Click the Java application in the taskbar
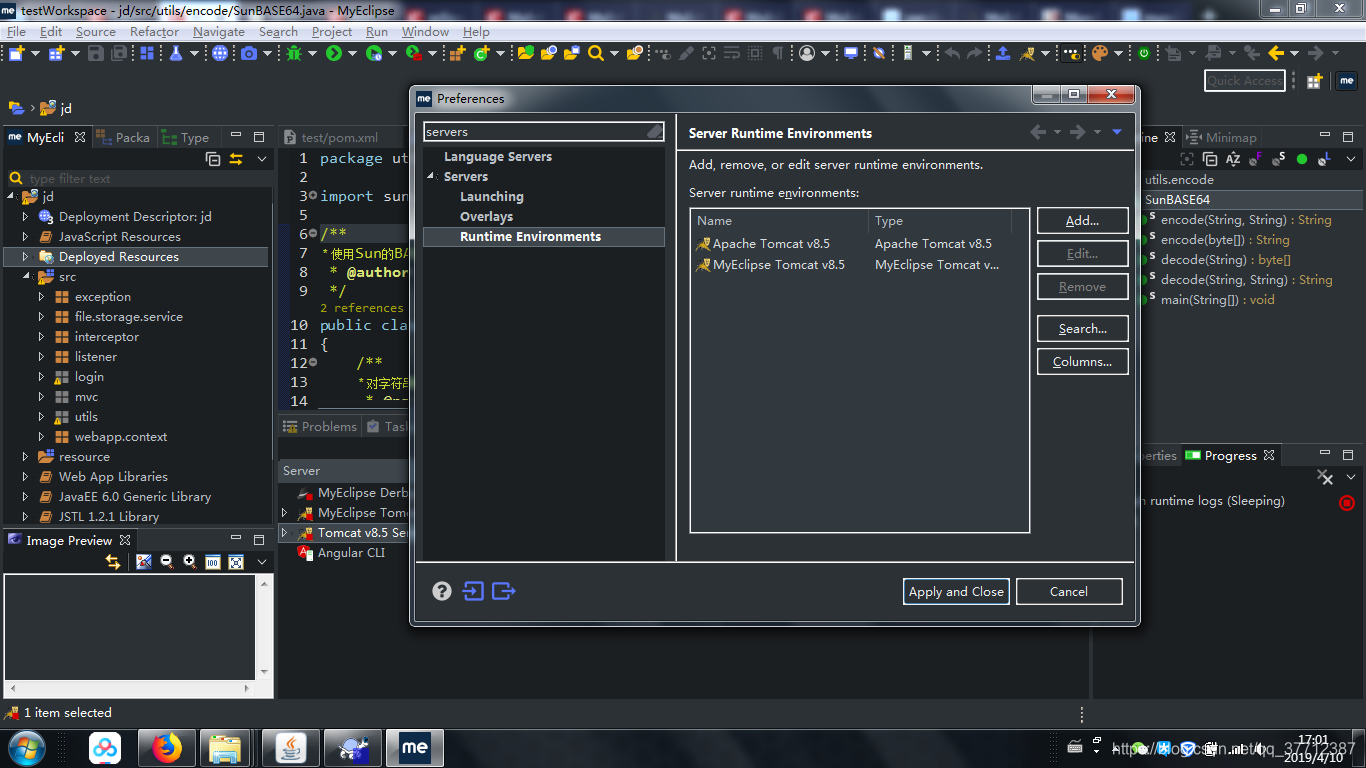The height and width of the screenshot is (768, 1366). 291,747
